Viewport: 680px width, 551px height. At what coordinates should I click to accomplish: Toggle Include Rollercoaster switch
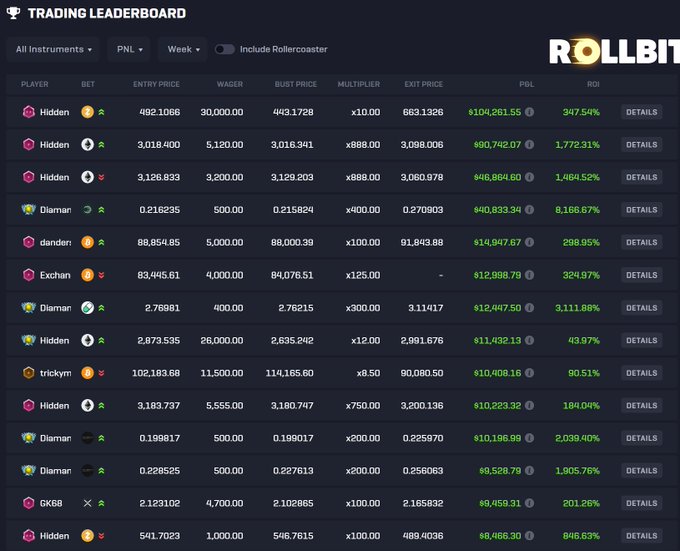pos(225,49)
